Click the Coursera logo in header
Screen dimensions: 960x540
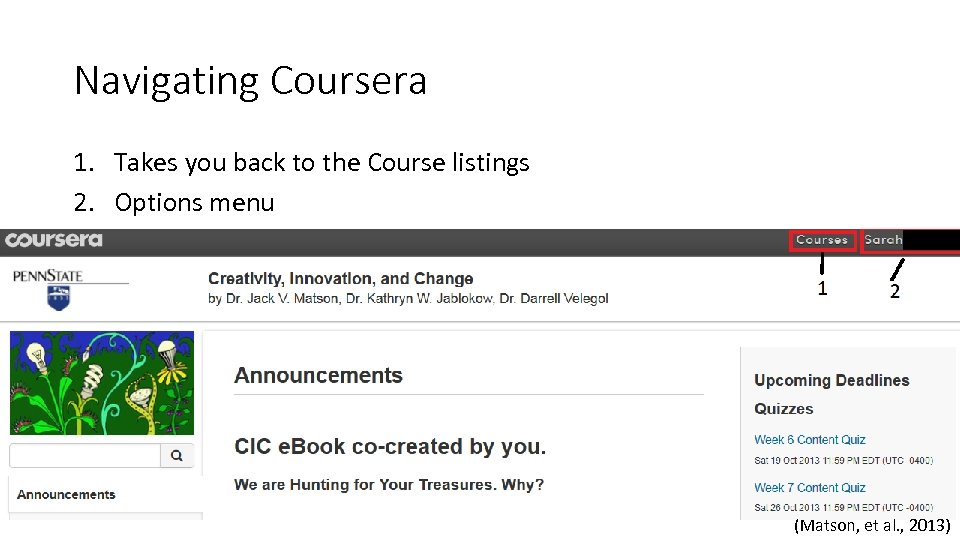pyautogui.click(x=54, y=240)
